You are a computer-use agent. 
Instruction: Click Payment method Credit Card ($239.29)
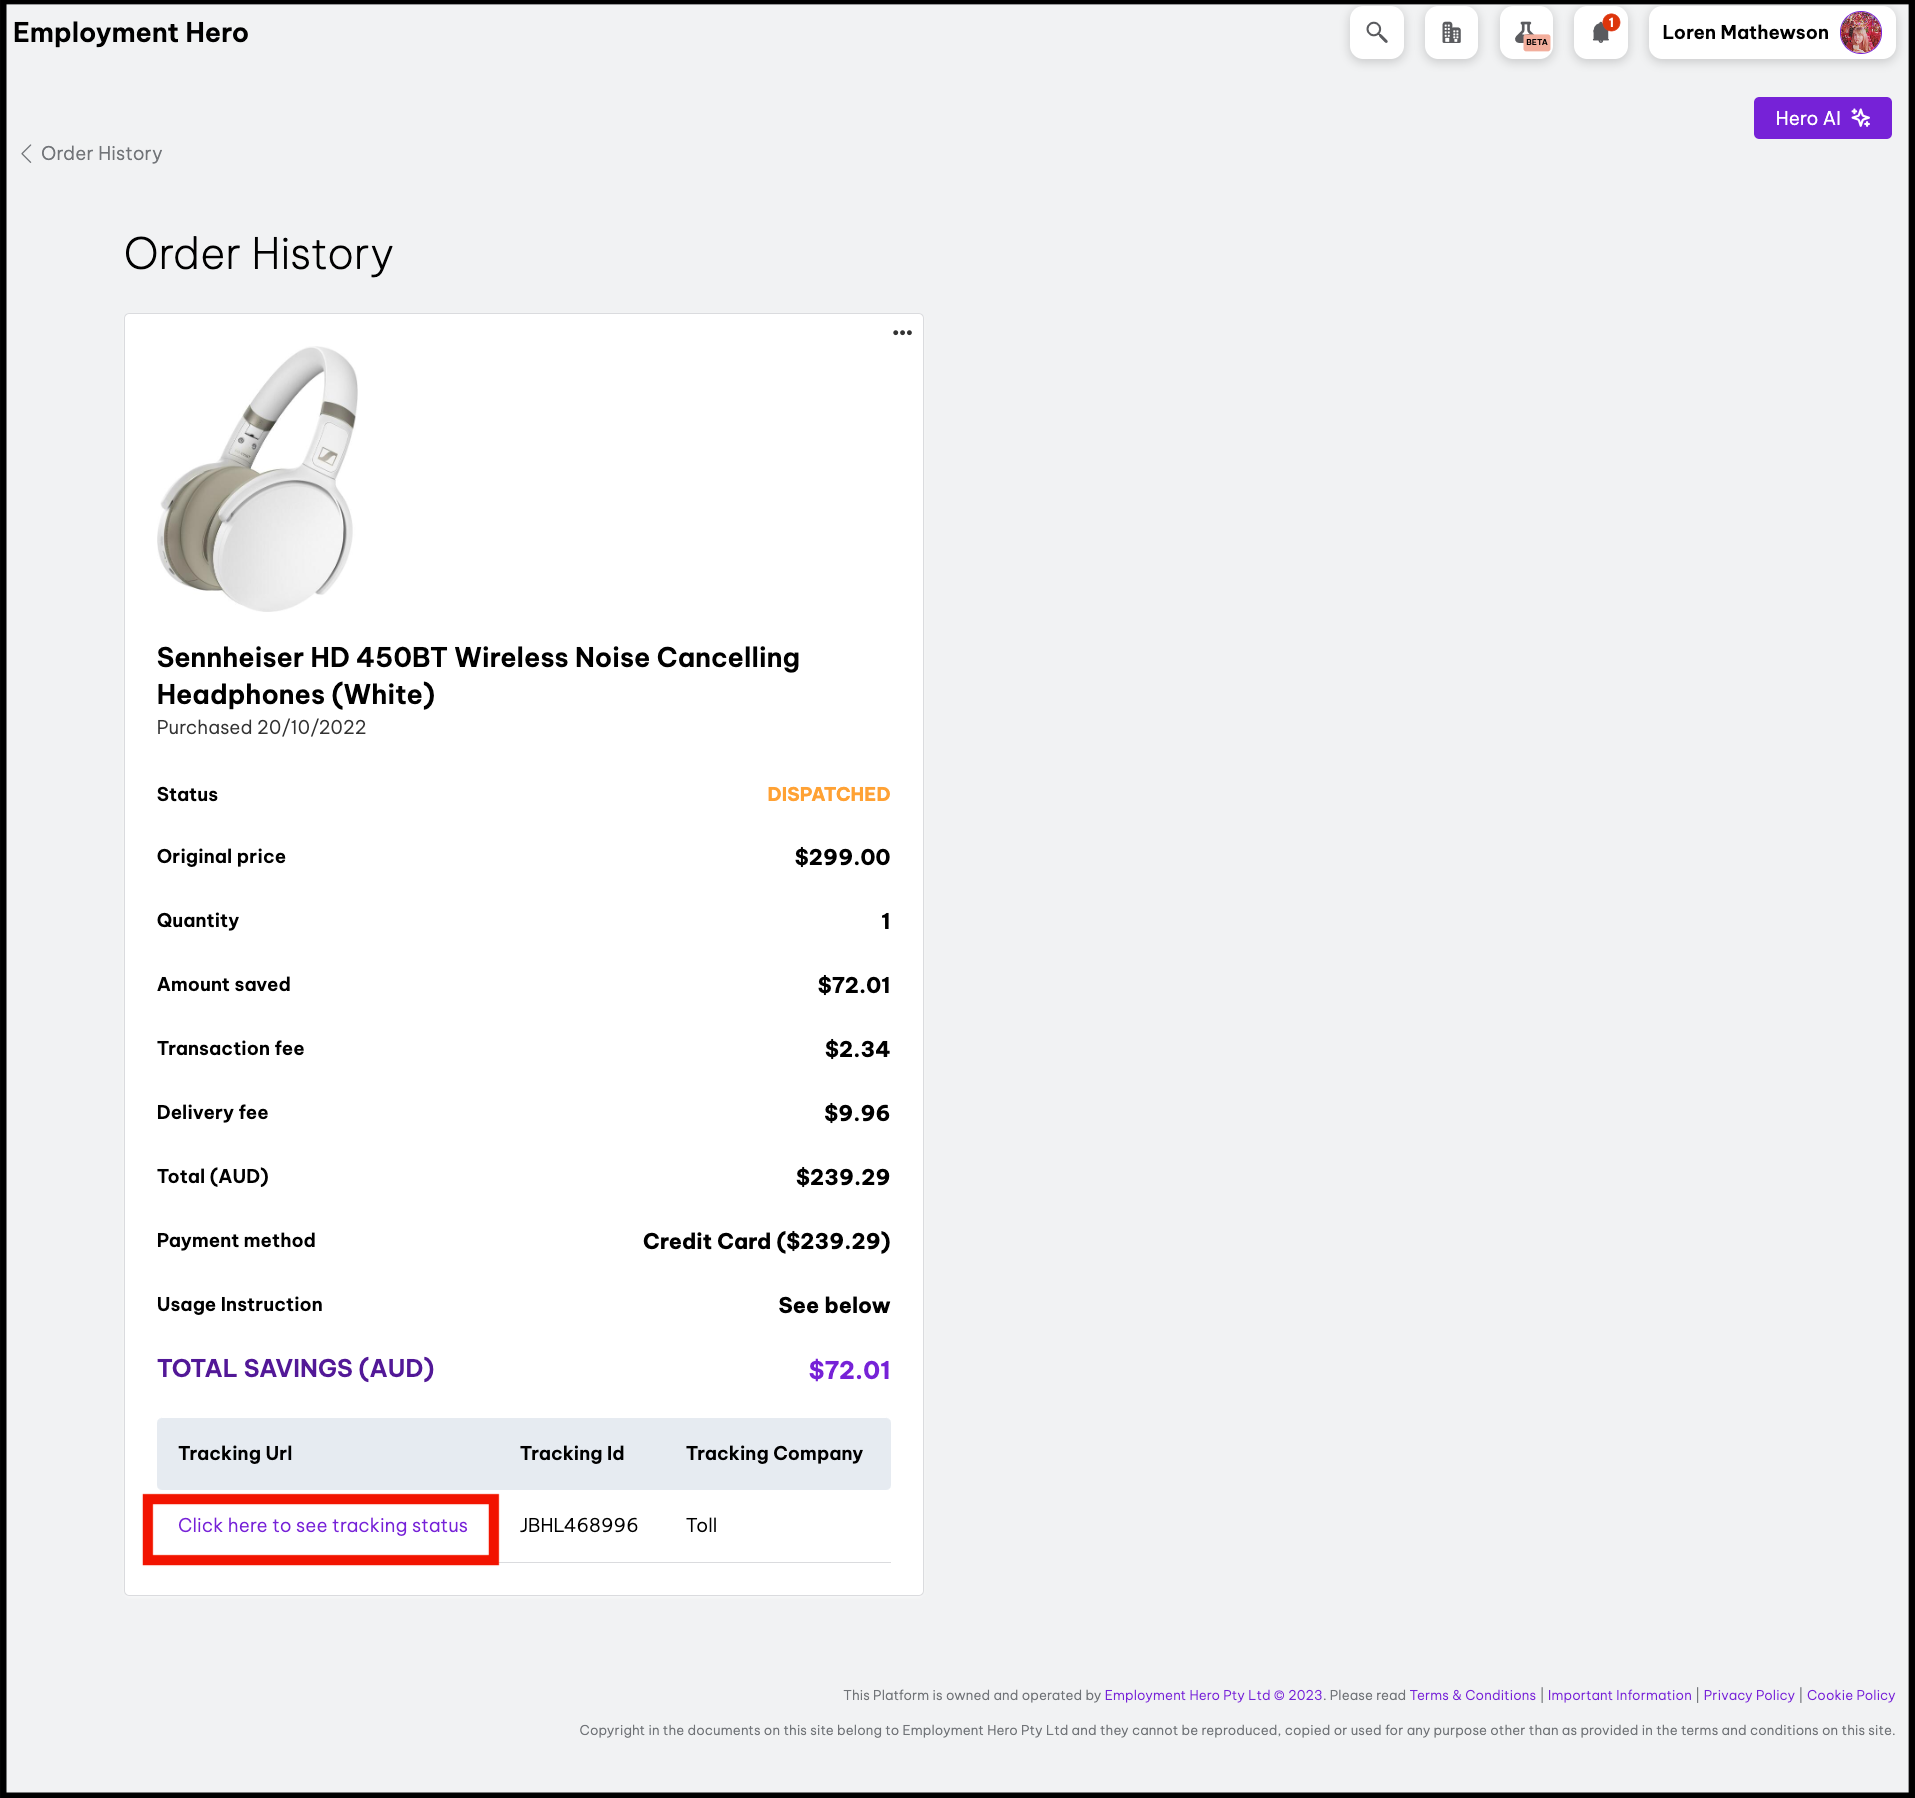tap(766, 1241)
